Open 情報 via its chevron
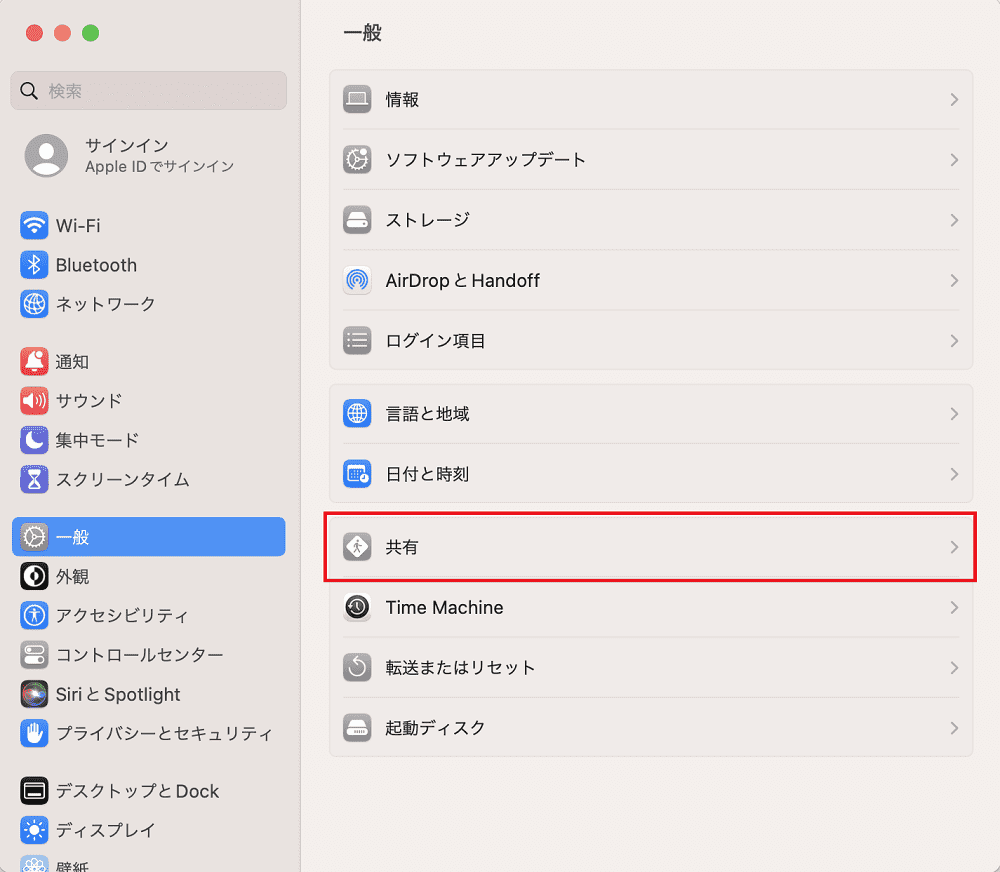This screenshot has height=872, width=1000. [x=954, y=100]
